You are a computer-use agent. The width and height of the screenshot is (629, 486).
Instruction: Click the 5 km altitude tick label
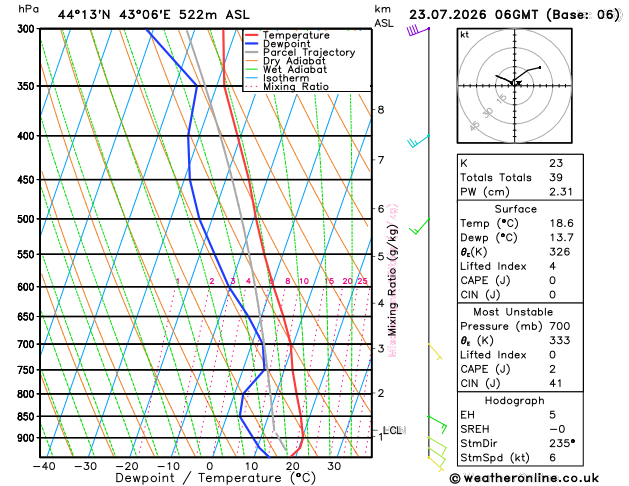click(x=381, y=256)
